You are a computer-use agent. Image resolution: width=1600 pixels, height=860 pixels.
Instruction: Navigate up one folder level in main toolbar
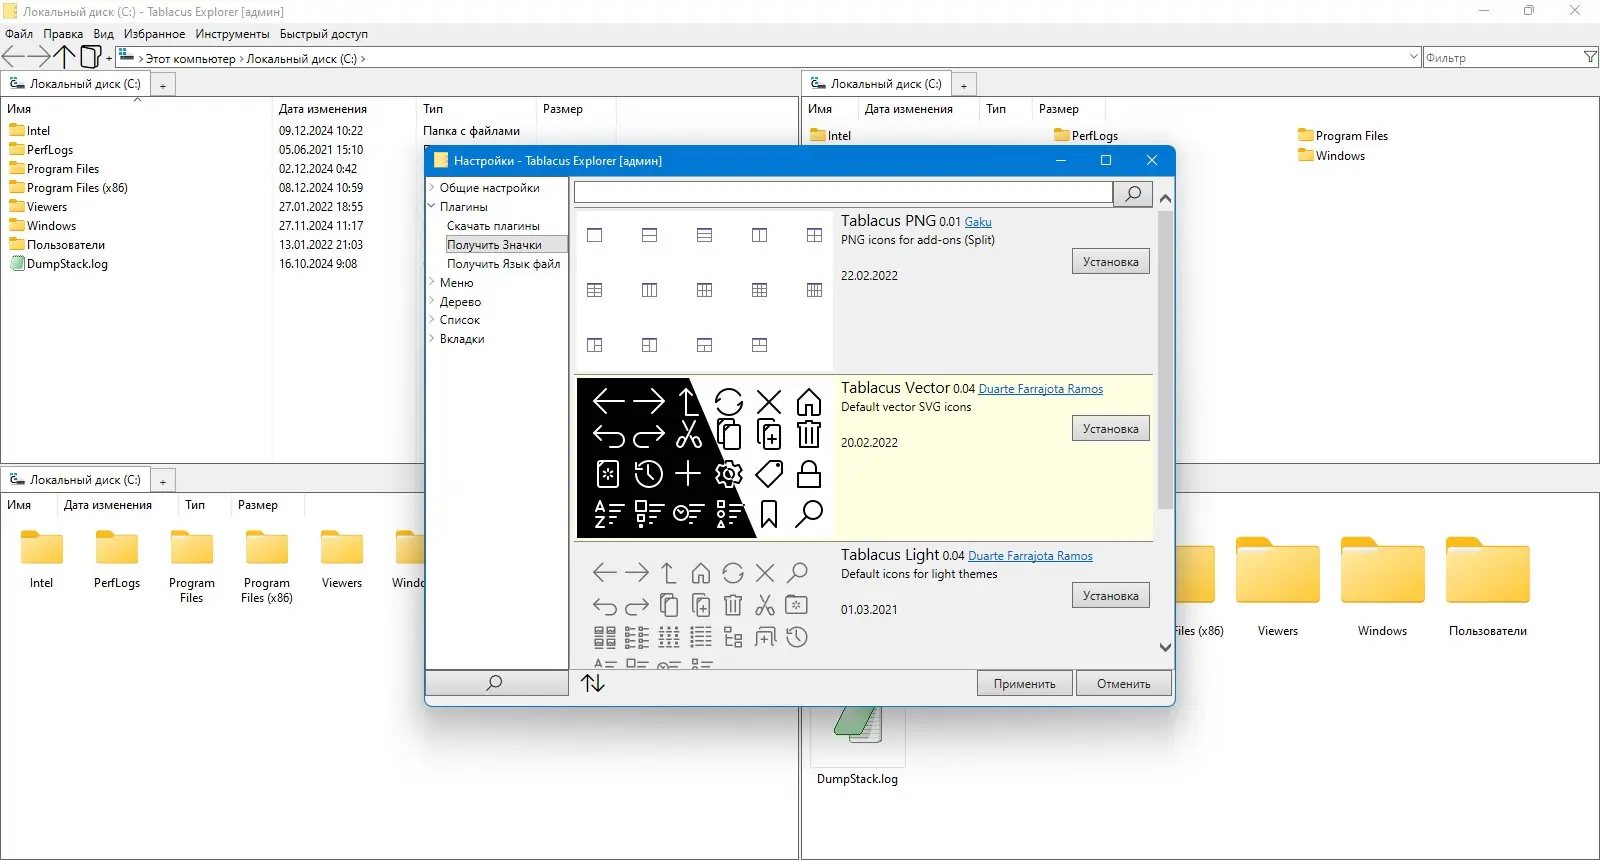[65, 57]
